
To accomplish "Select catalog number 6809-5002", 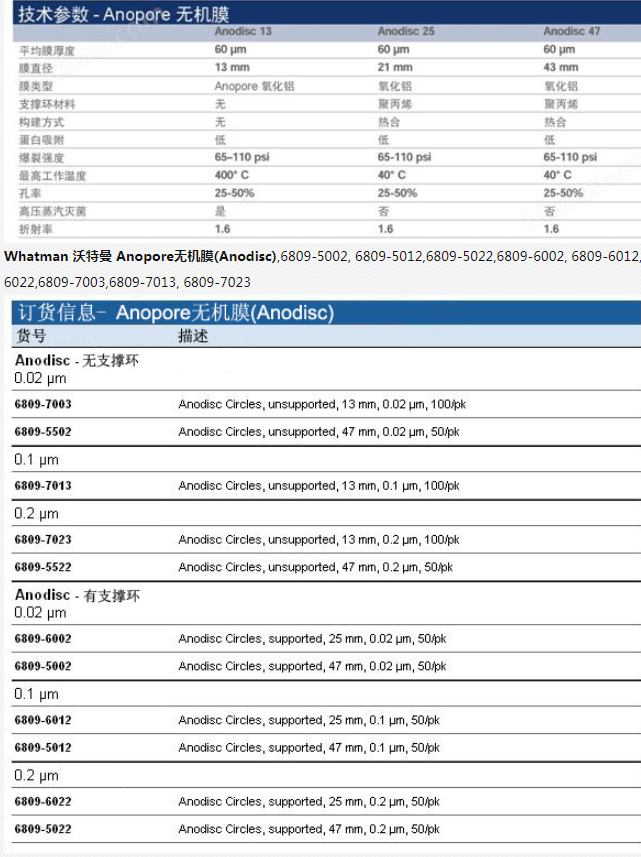I will coord(43,666).
